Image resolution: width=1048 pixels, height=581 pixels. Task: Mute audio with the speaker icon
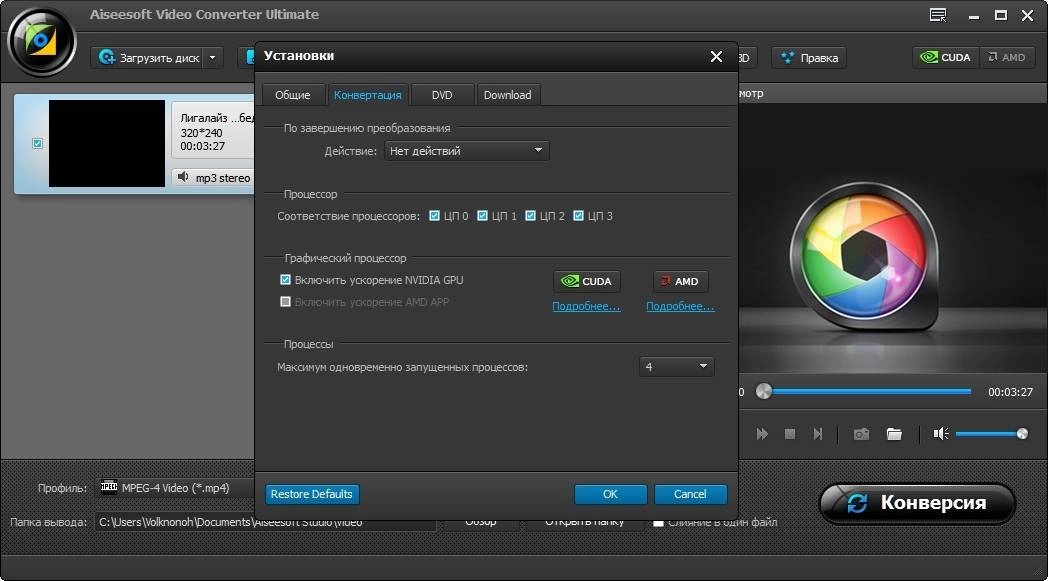941,434
